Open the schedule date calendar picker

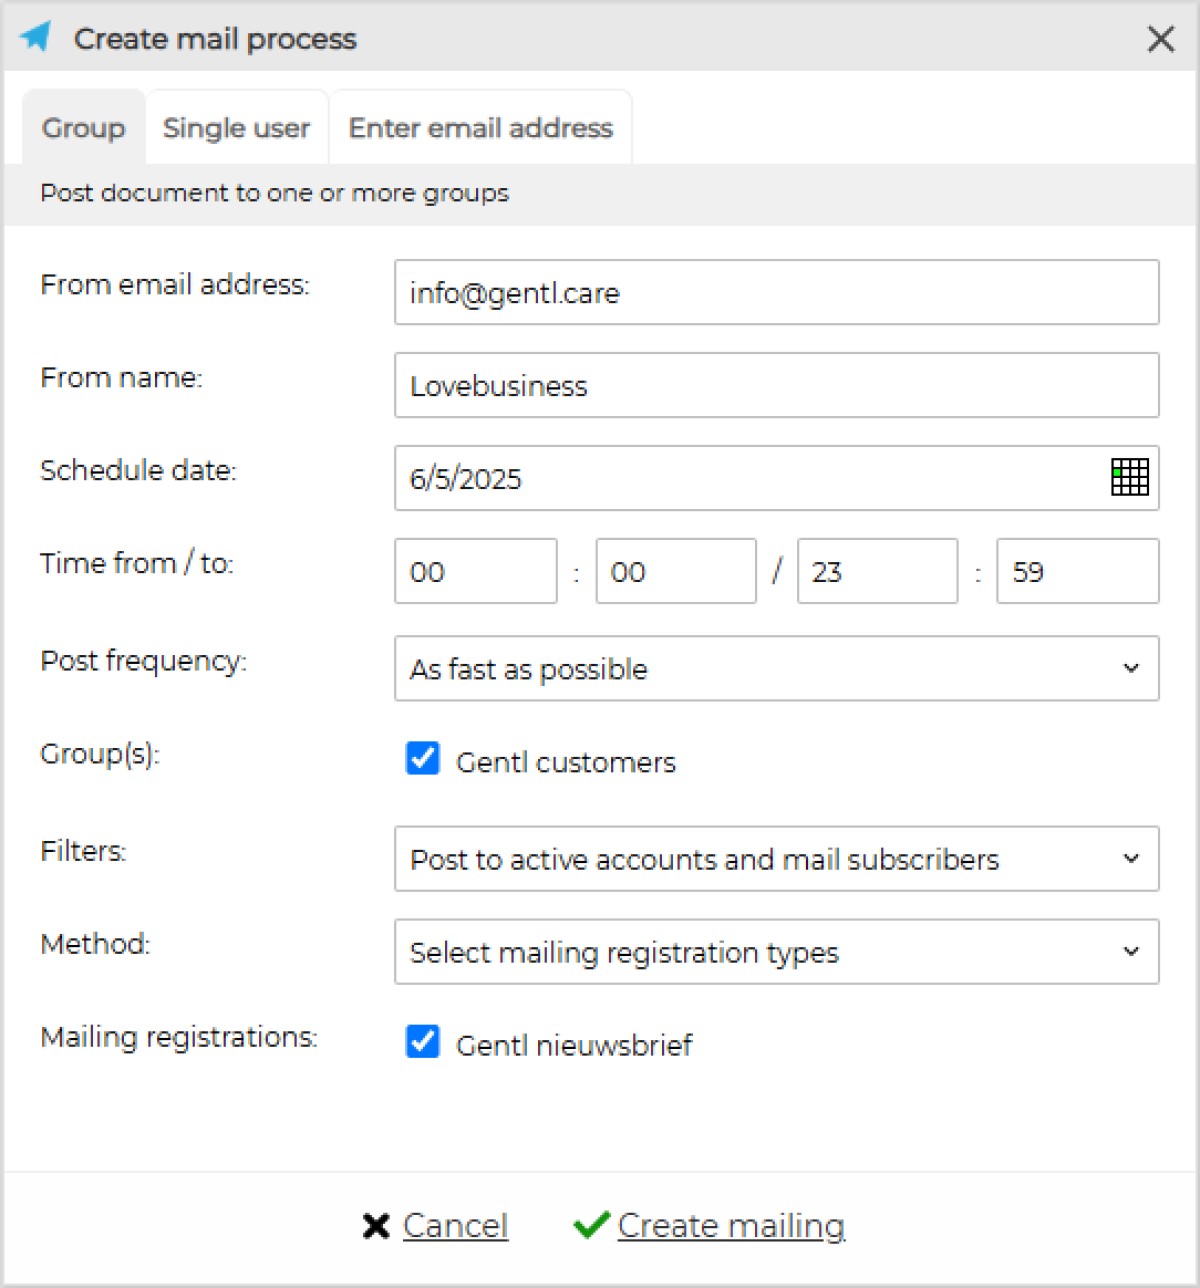click(x=1130, y=477)
